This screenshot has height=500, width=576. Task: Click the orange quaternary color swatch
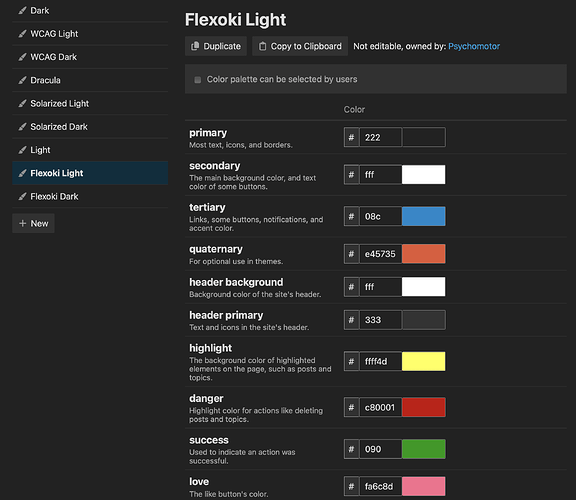click(x=424, y=254)
